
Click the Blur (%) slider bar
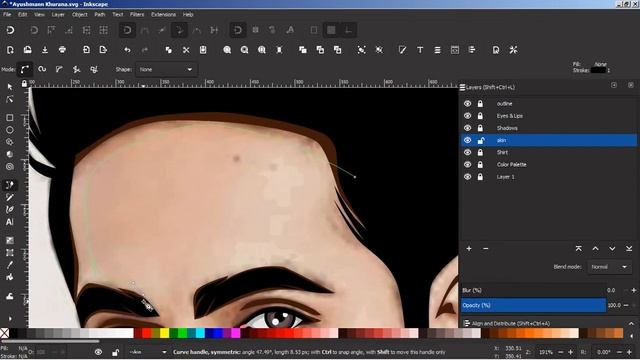(533, 290)
